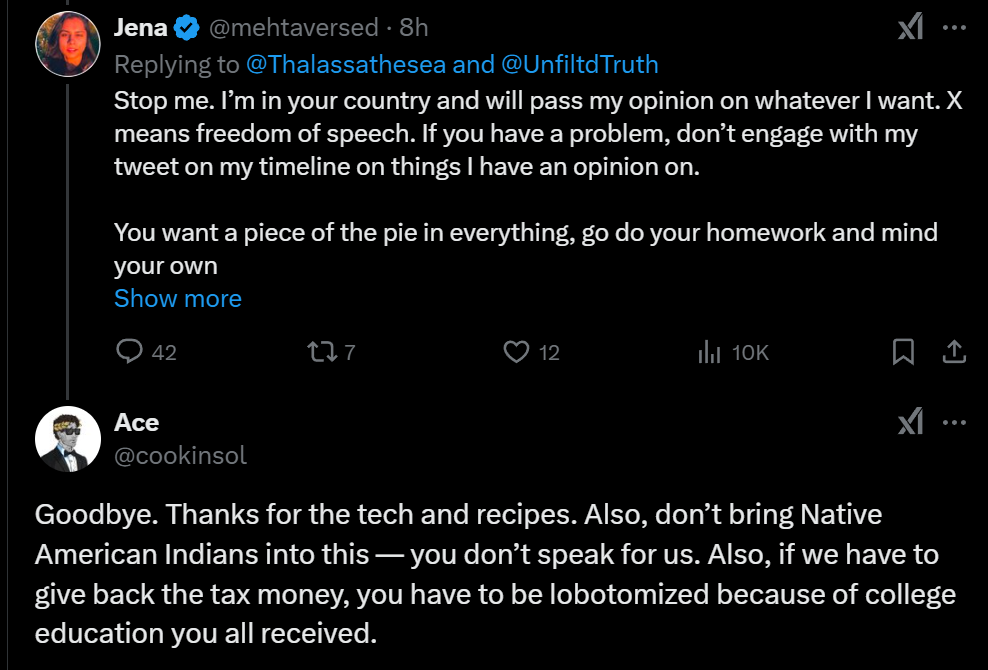Open Jena's display name link
This screenshot has height=670, width=988.
pos(141,28)
